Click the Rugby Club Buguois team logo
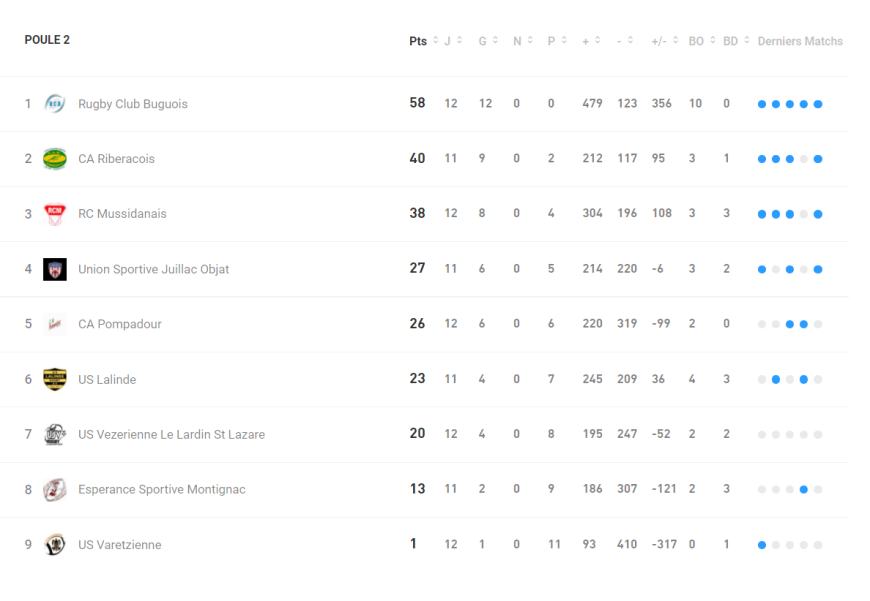Viewport: 870px width, 601px height. tap(55, 104)
